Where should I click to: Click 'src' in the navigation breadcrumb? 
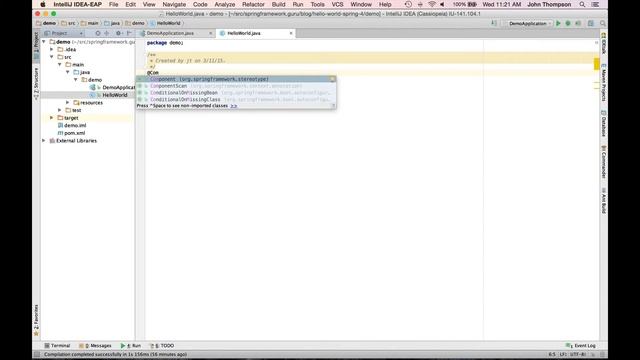click(x=69, y=23)
